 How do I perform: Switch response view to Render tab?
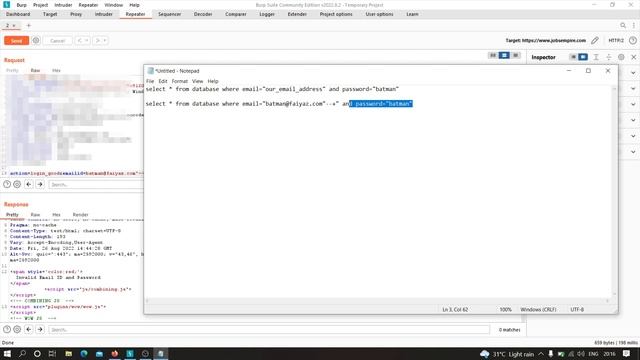coord(80,215)
